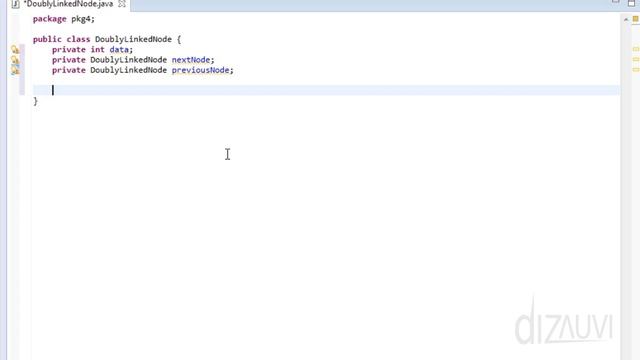Click the 'package' keyword
Image resolution: width=640 pixels, height=360 pixels.
pyautogui.click(x=49, y=19)
